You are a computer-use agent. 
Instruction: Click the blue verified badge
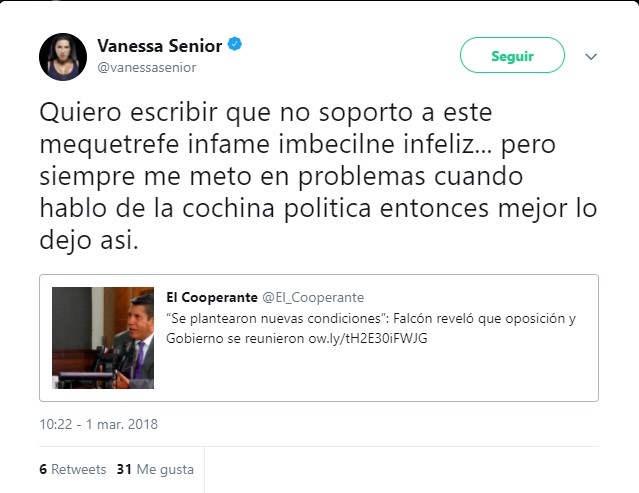(234, 45)
